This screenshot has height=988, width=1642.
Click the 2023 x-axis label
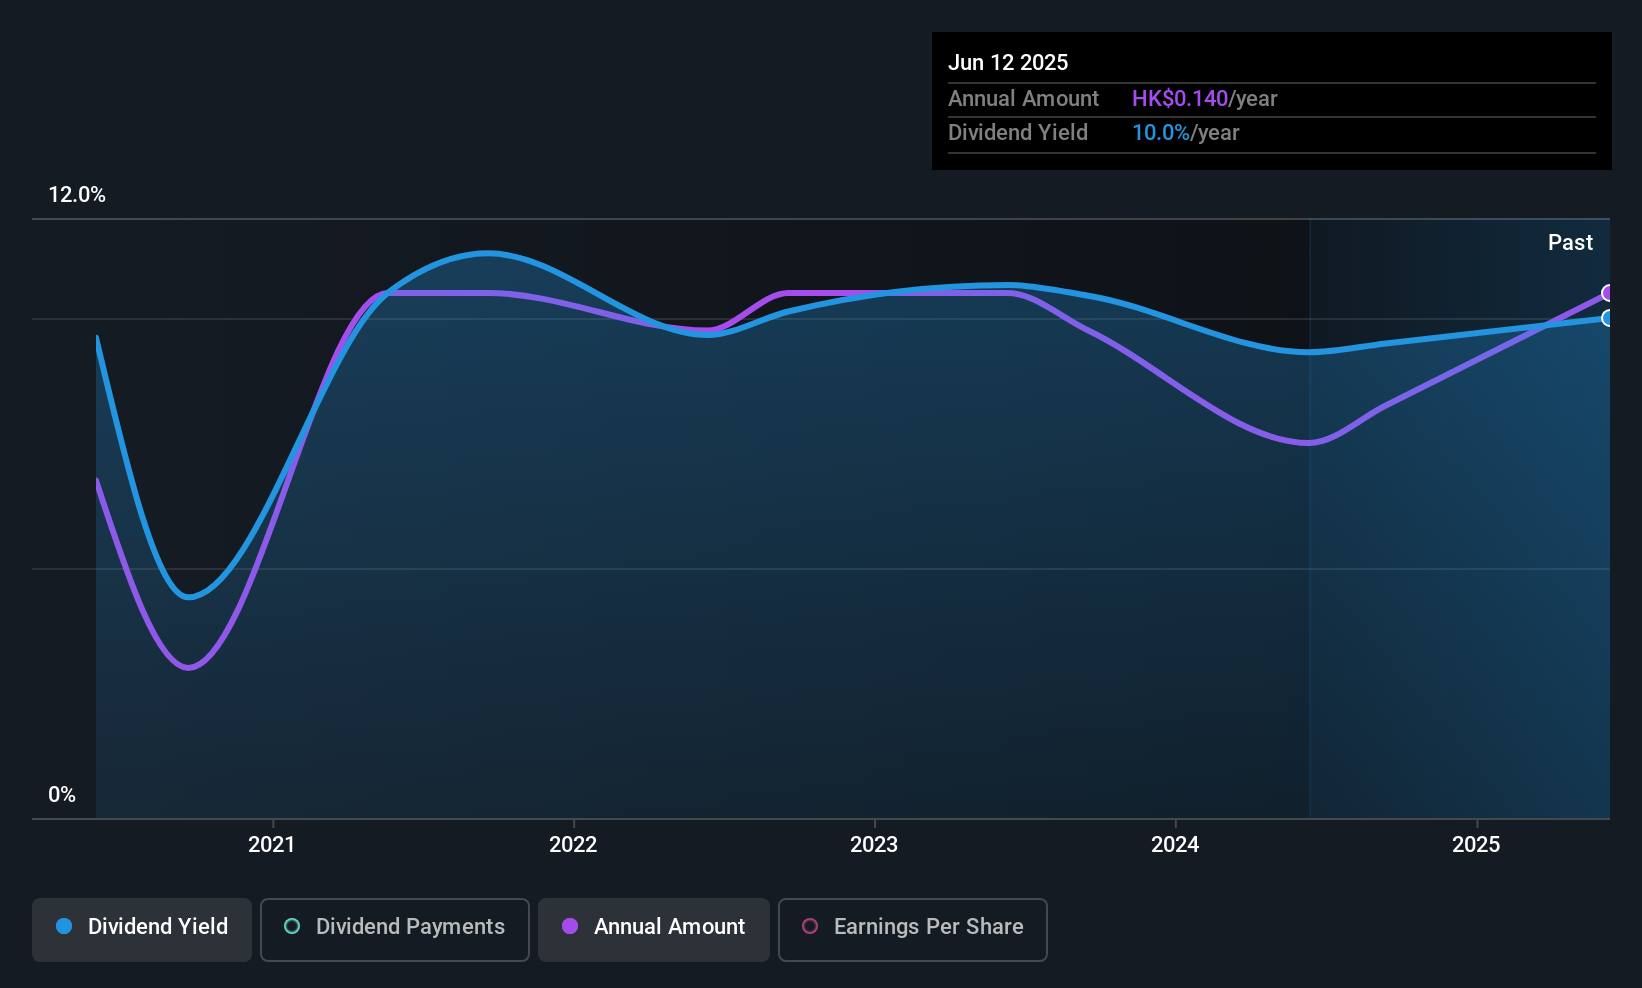click(x=874, y=845)
